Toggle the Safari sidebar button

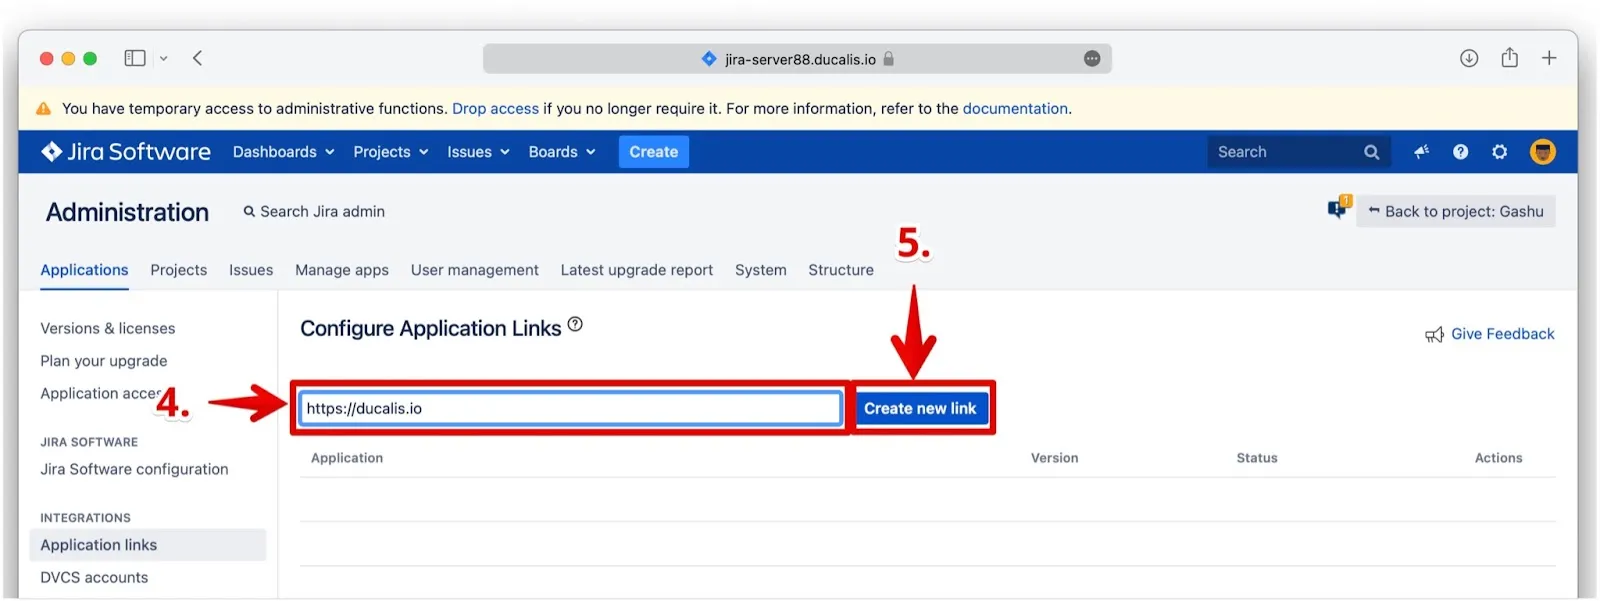coord(135,58)
